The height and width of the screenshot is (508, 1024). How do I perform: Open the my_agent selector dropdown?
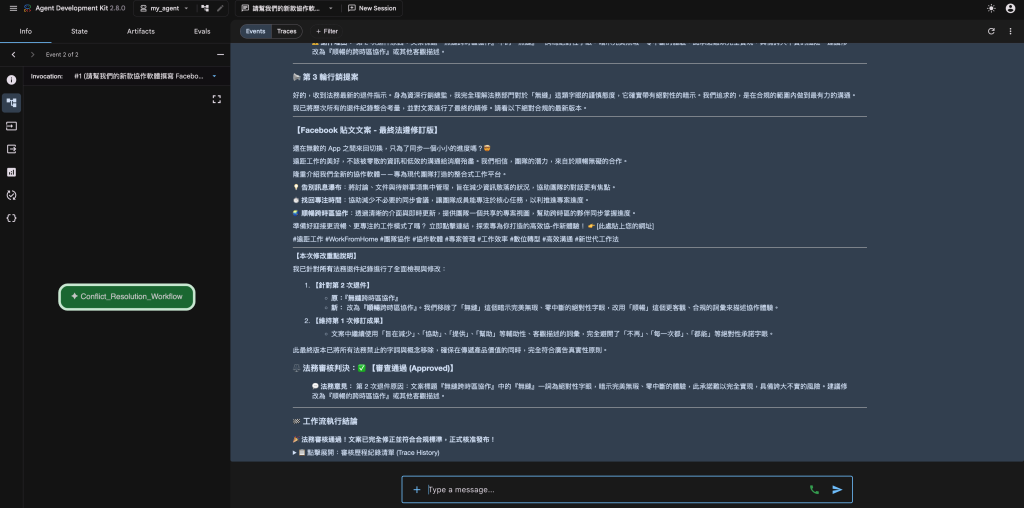(x=164, y=8)
